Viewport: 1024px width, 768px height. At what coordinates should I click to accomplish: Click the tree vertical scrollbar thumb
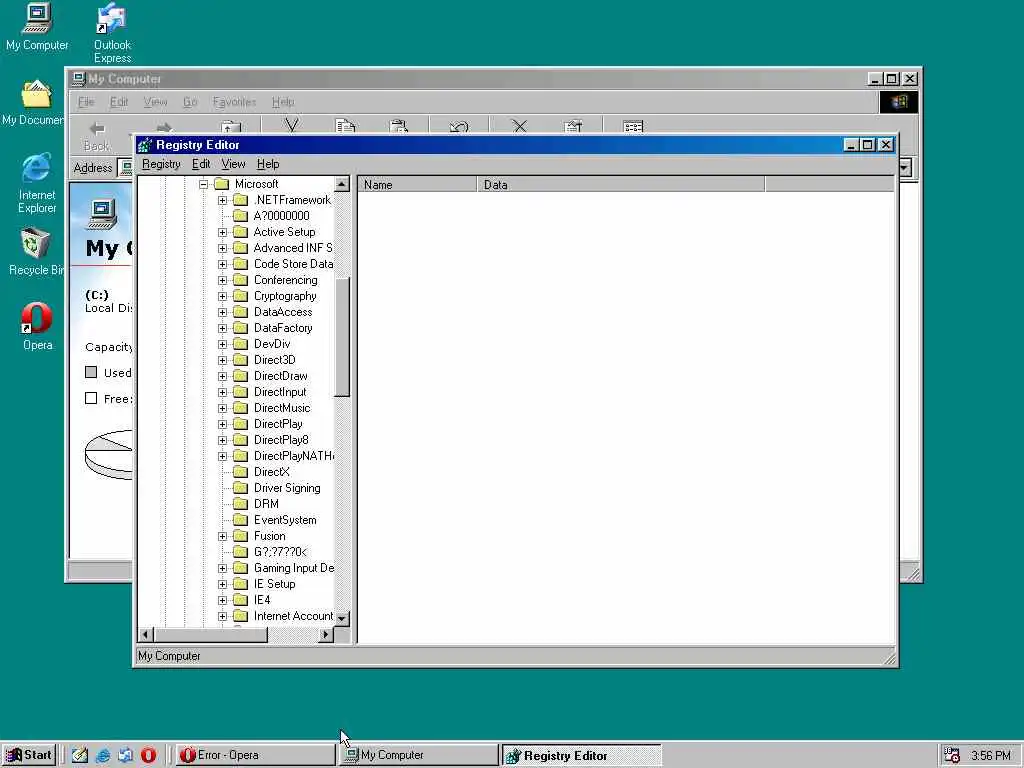(342, 336)
